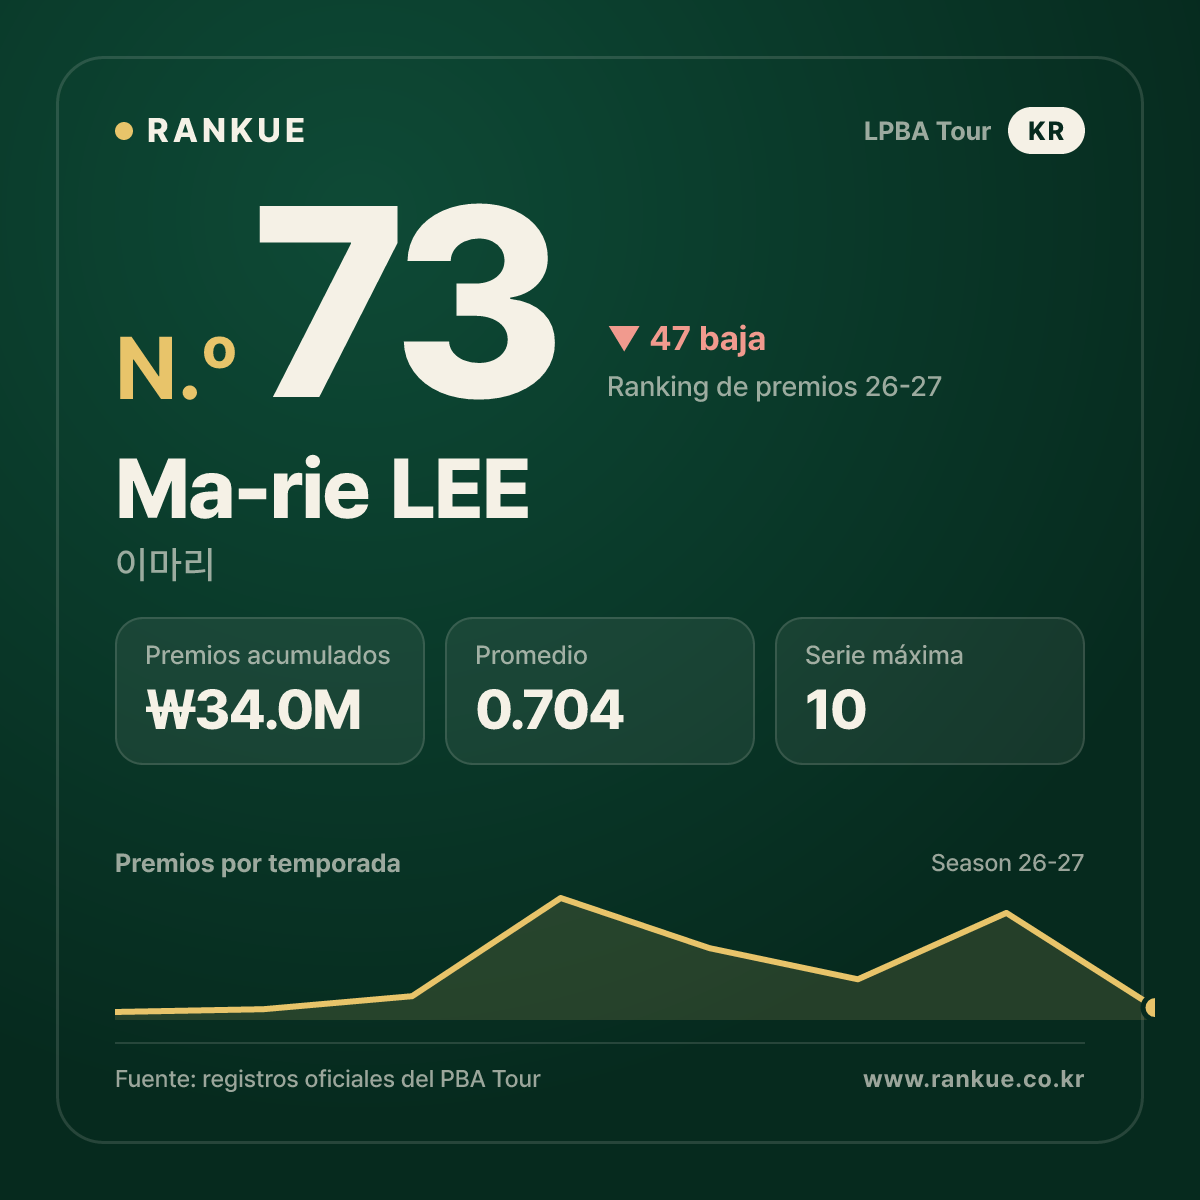Viewport: 1200px width, 1200px height.
Task: Click the 0.704 average value
Action: (x=550, y=710)
